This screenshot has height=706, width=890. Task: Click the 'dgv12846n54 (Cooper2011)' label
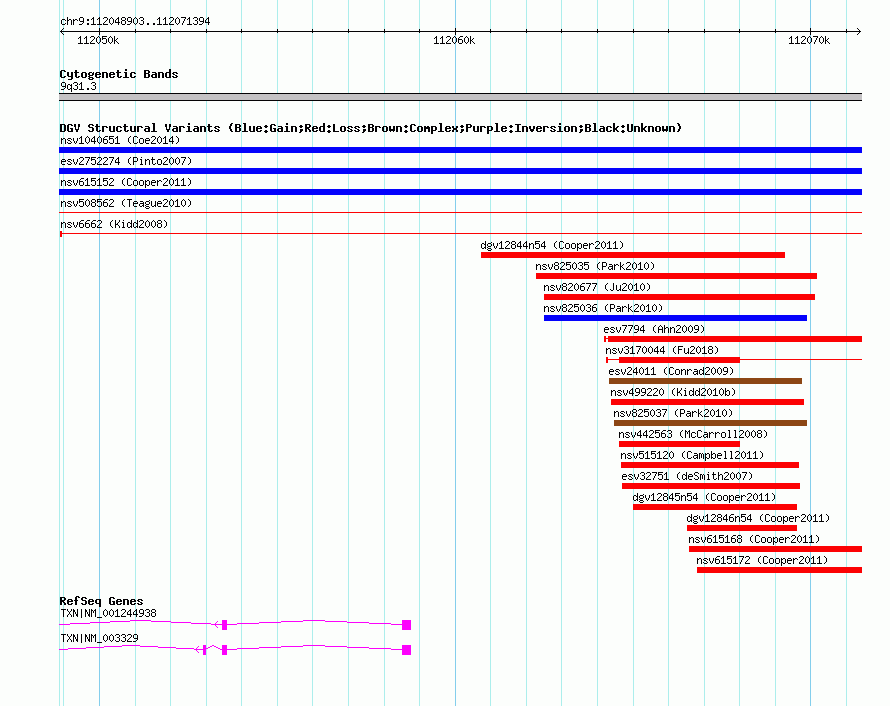(x=758, y=518)
